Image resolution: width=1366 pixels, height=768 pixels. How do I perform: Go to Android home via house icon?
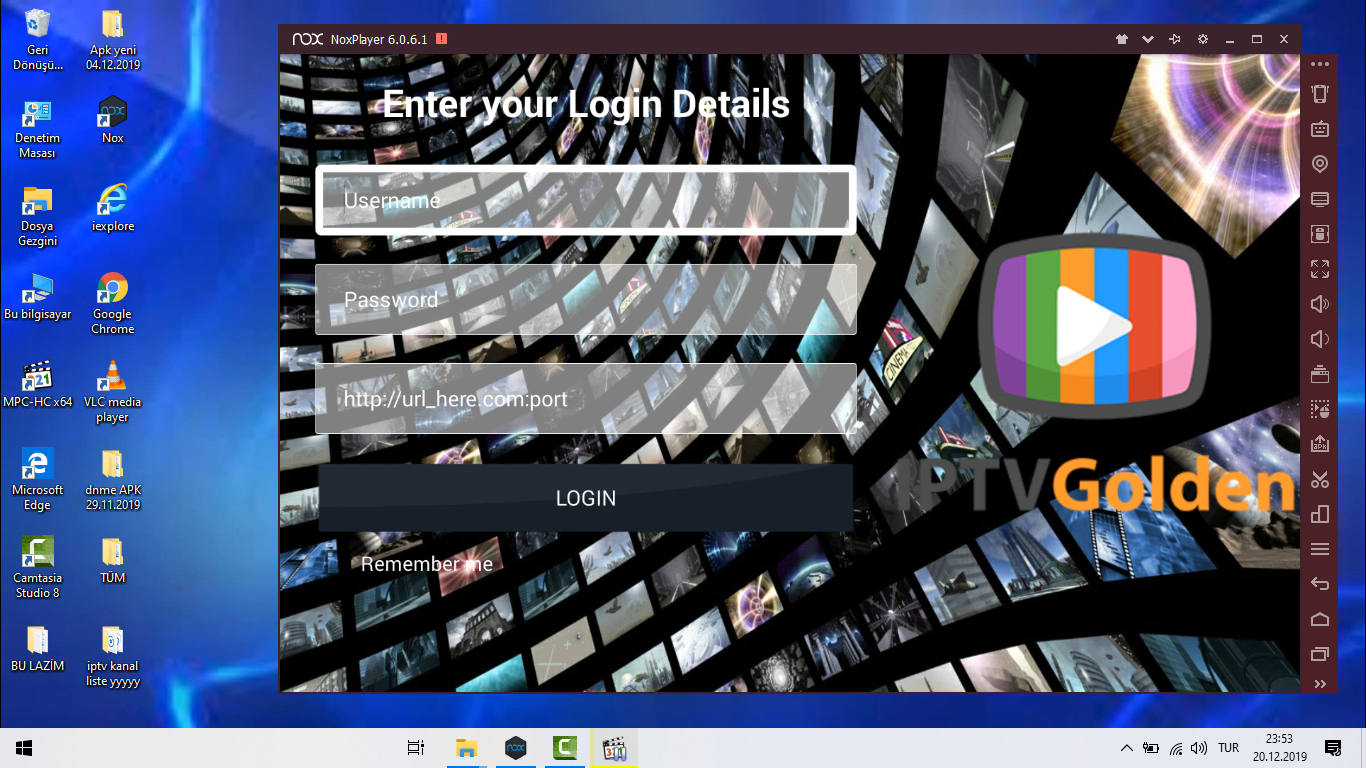point(1320,619)
